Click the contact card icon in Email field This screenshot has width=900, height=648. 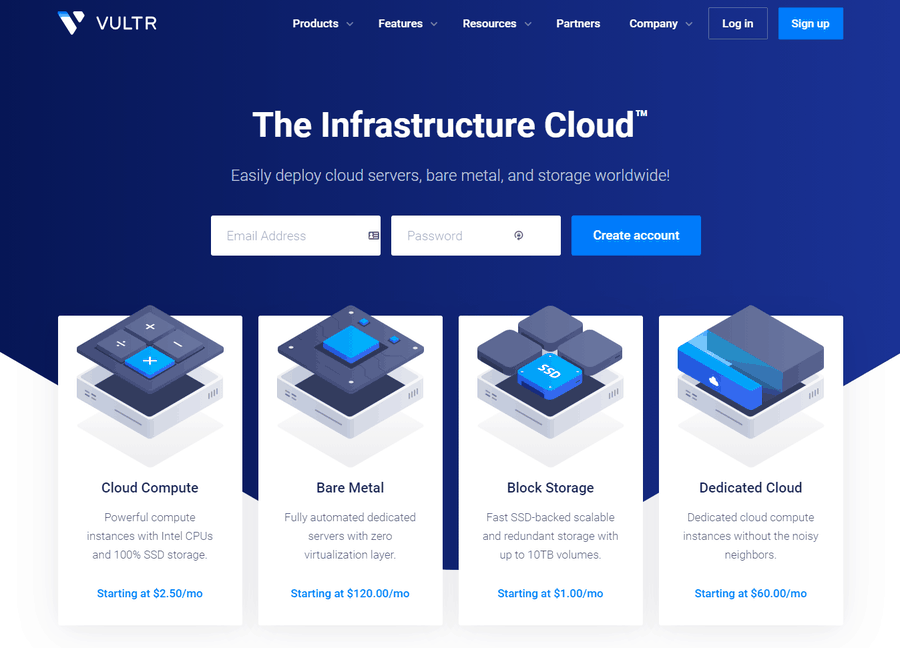(374, 235)
